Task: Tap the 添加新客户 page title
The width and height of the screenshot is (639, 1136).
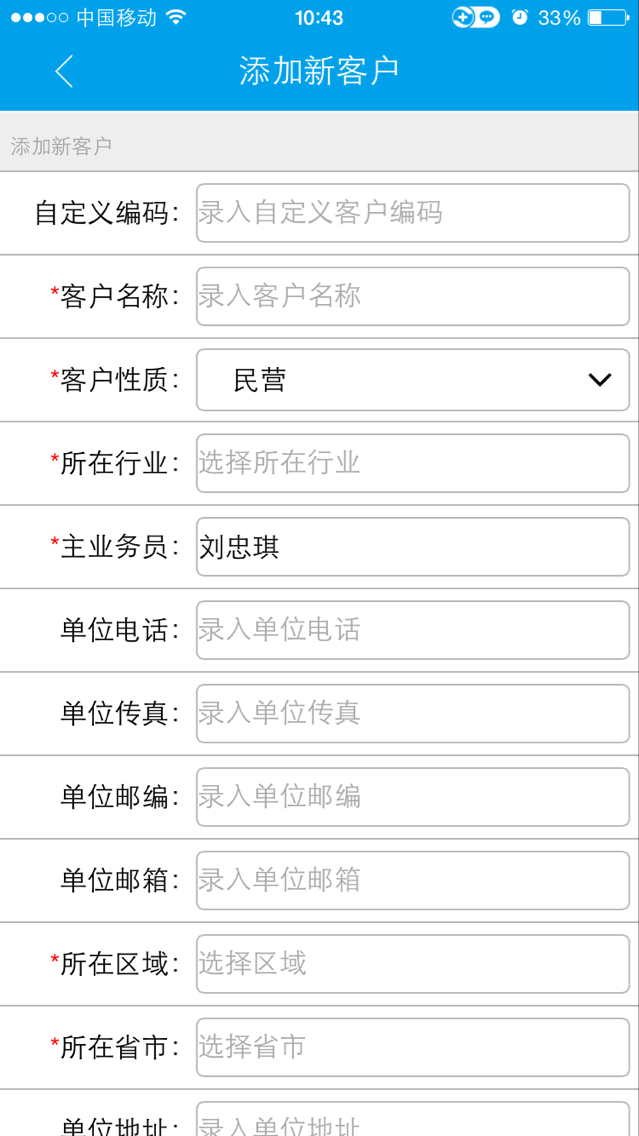Action: [319, 71]
